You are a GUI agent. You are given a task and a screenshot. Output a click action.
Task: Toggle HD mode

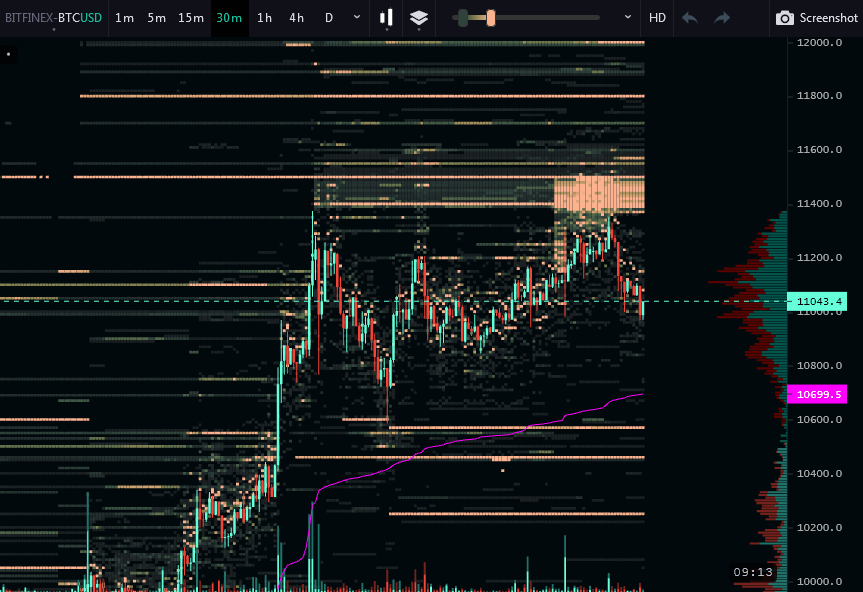pyautogui.click(x=657, y=18)
